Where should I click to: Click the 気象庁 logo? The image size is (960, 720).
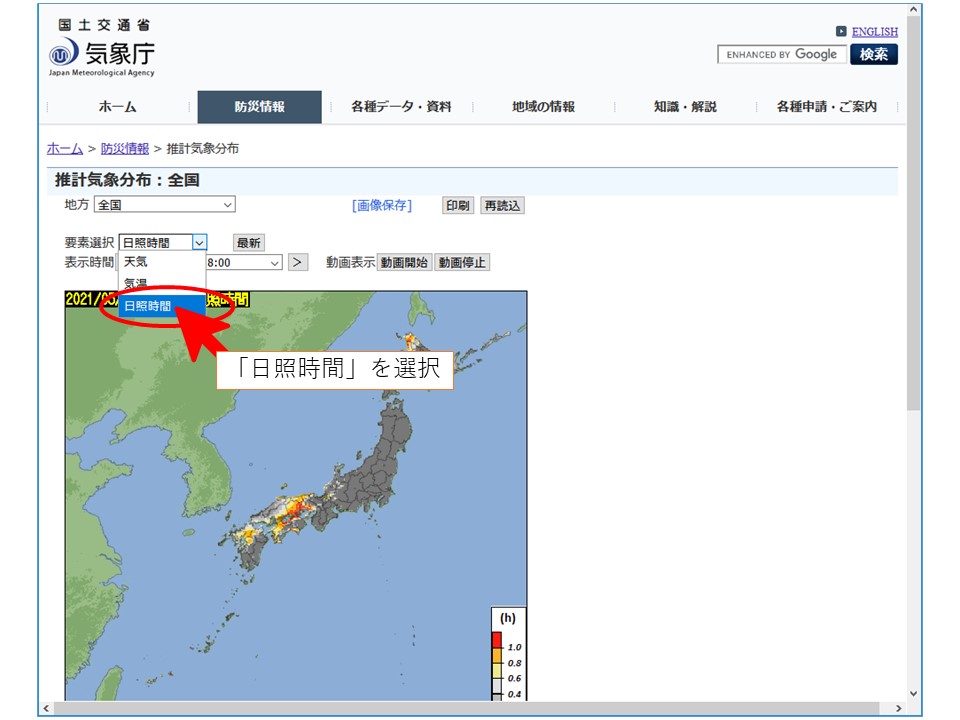(102, 54)
